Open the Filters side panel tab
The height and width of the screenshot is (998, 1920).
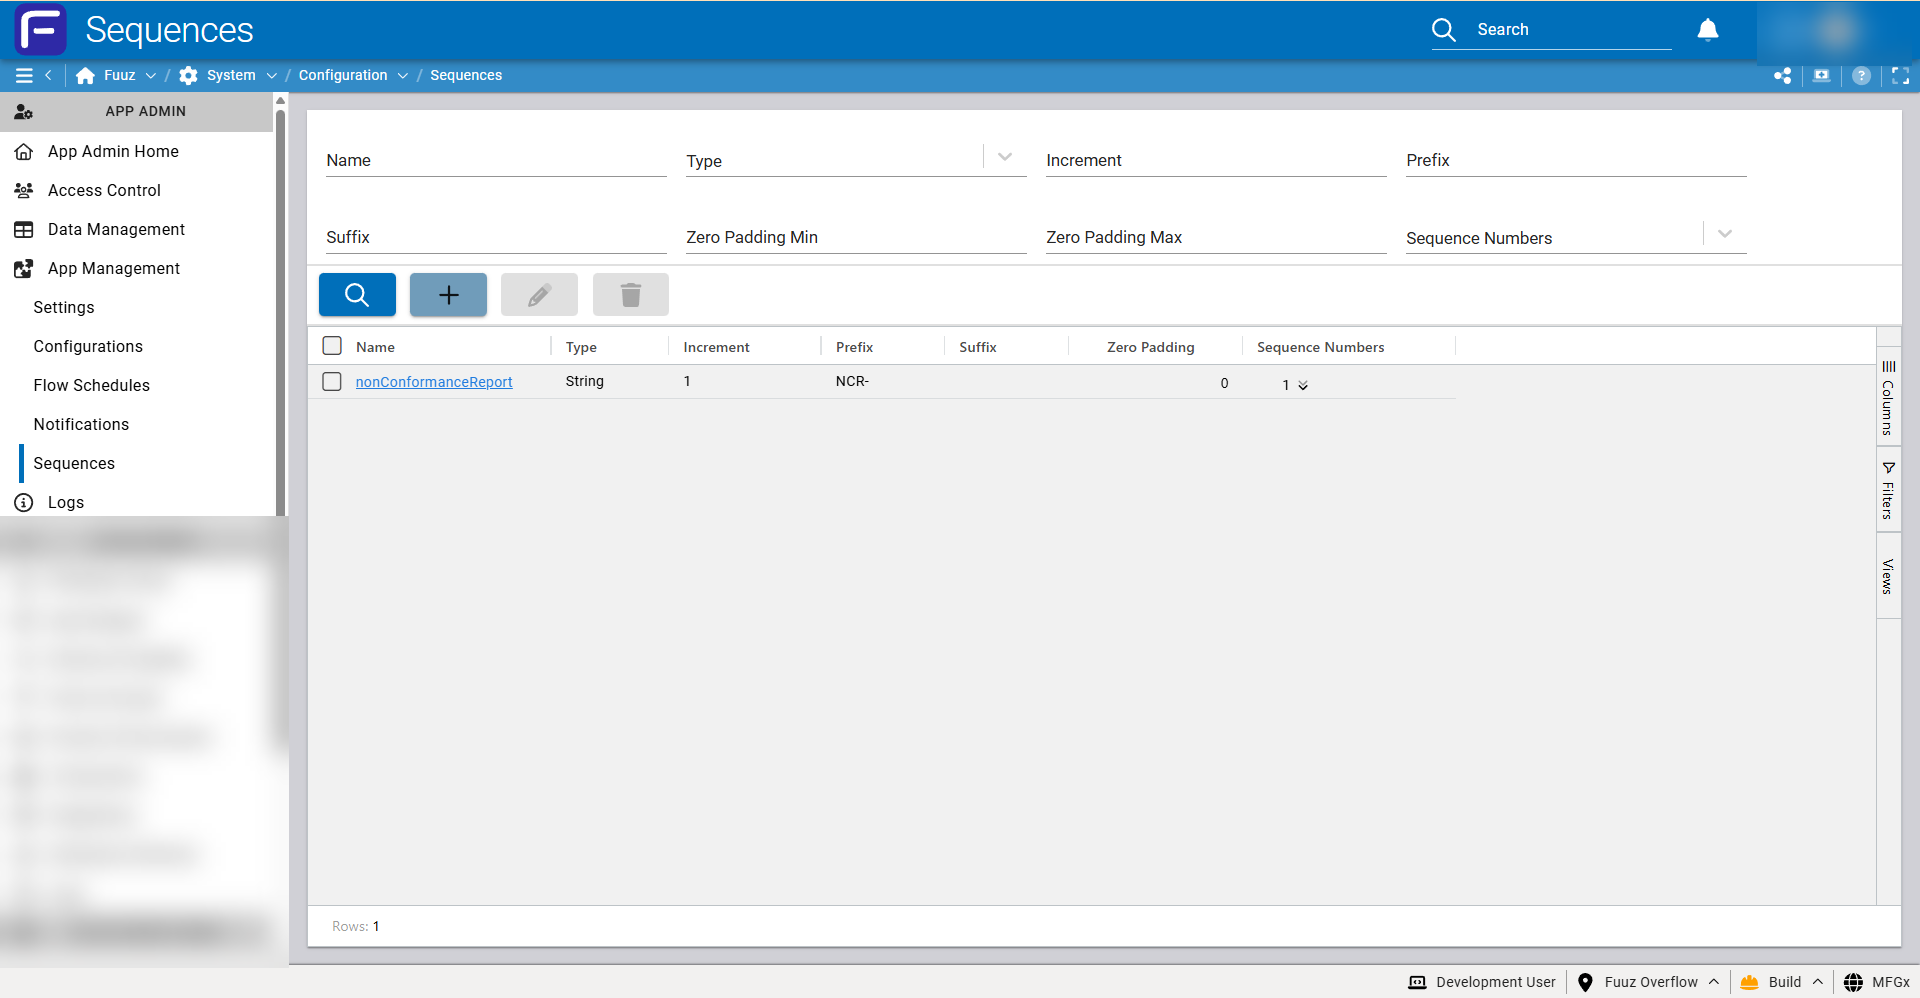[x=1888, y=490]
